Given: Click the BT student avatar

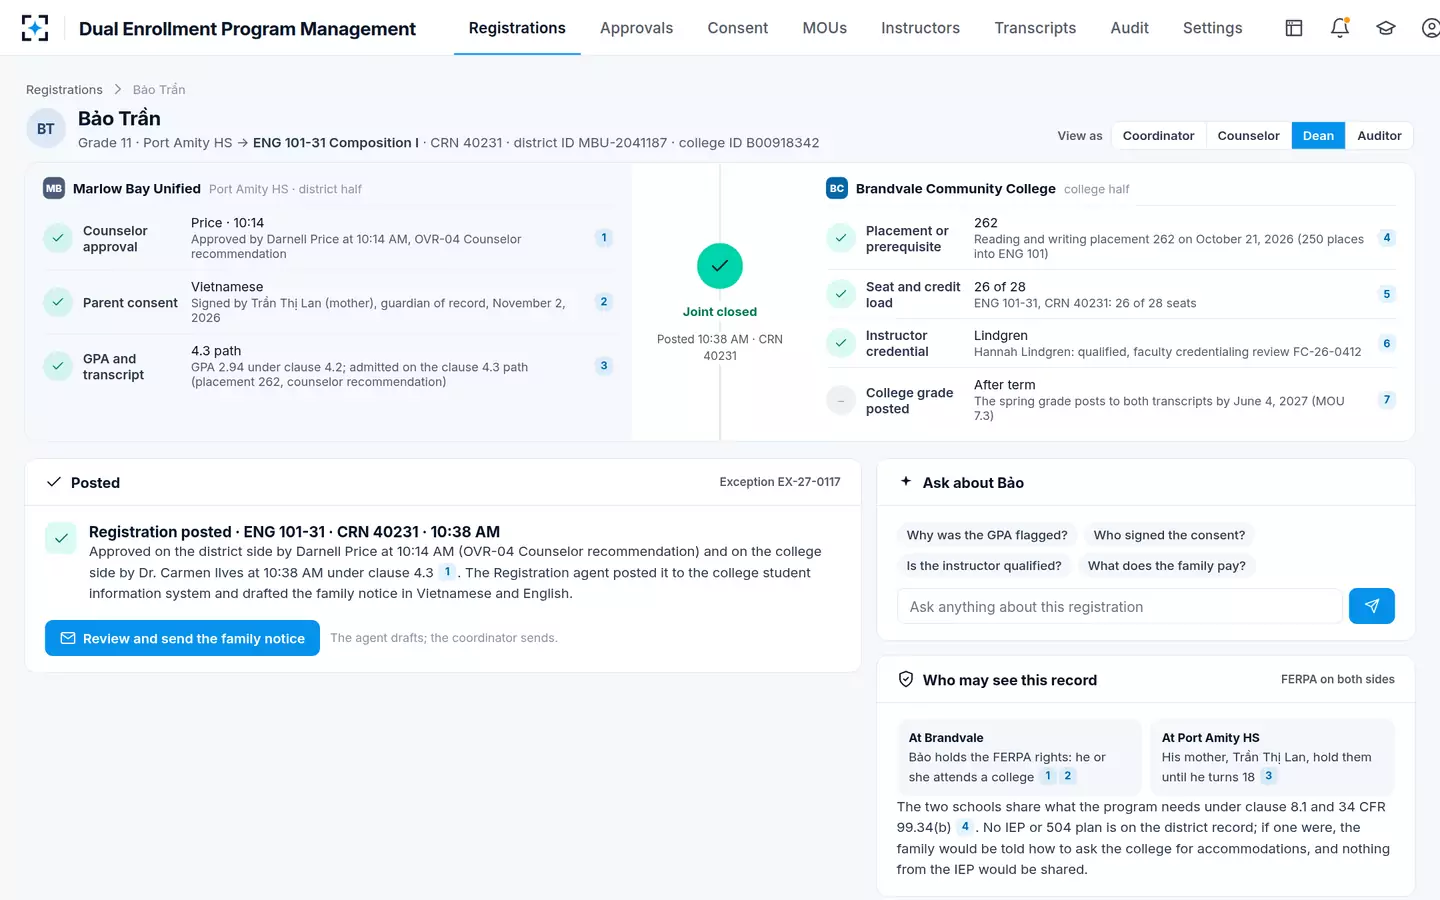Looking at the screenshot, I should tap(46, 129).
